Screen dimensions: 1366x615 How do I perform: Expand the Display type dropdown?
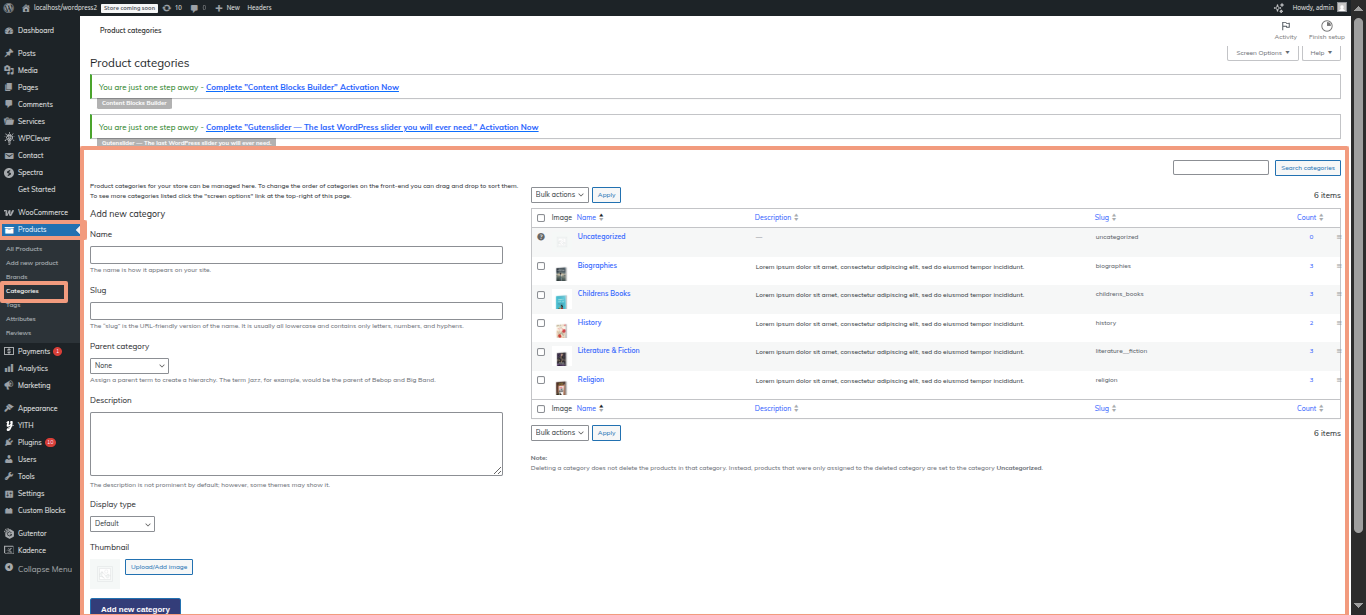[x=122, y=523]
